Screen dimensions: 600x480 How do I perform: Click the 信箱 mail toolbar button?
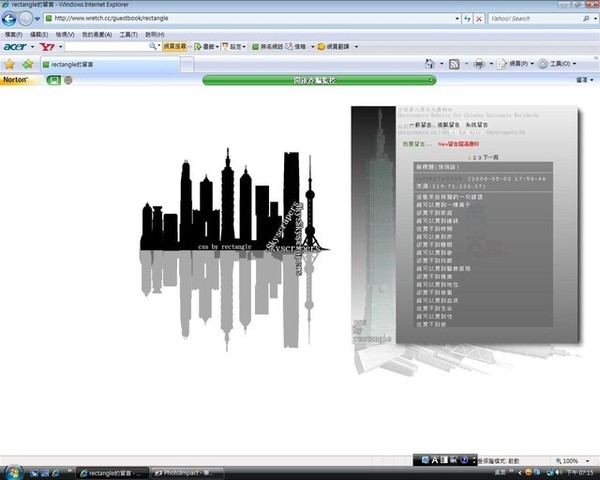click(296, 47)
